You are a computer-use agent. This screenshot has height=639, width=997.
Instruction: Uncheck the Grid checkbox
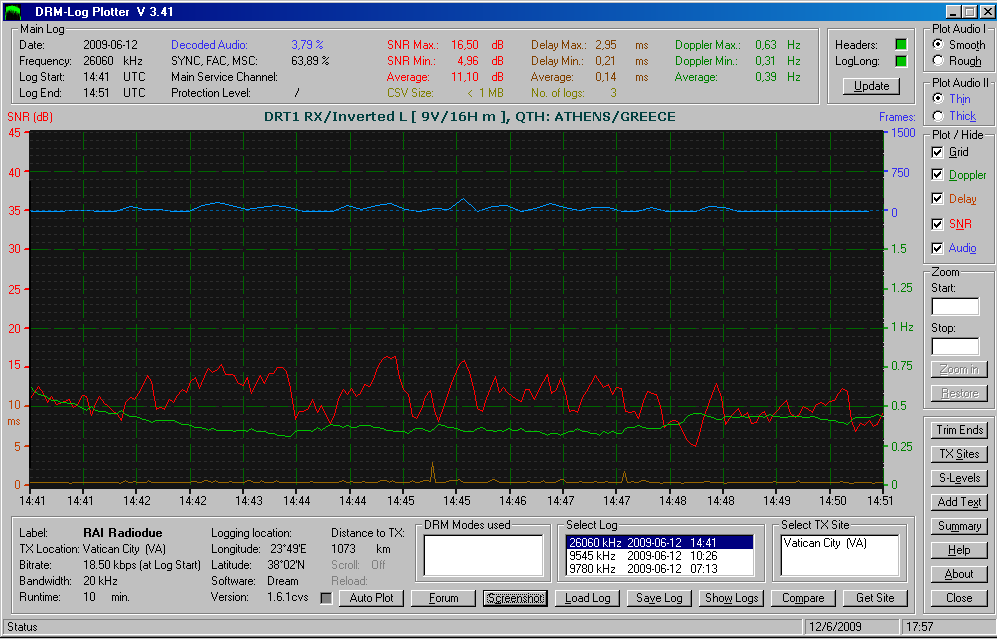tap(937, 152)
